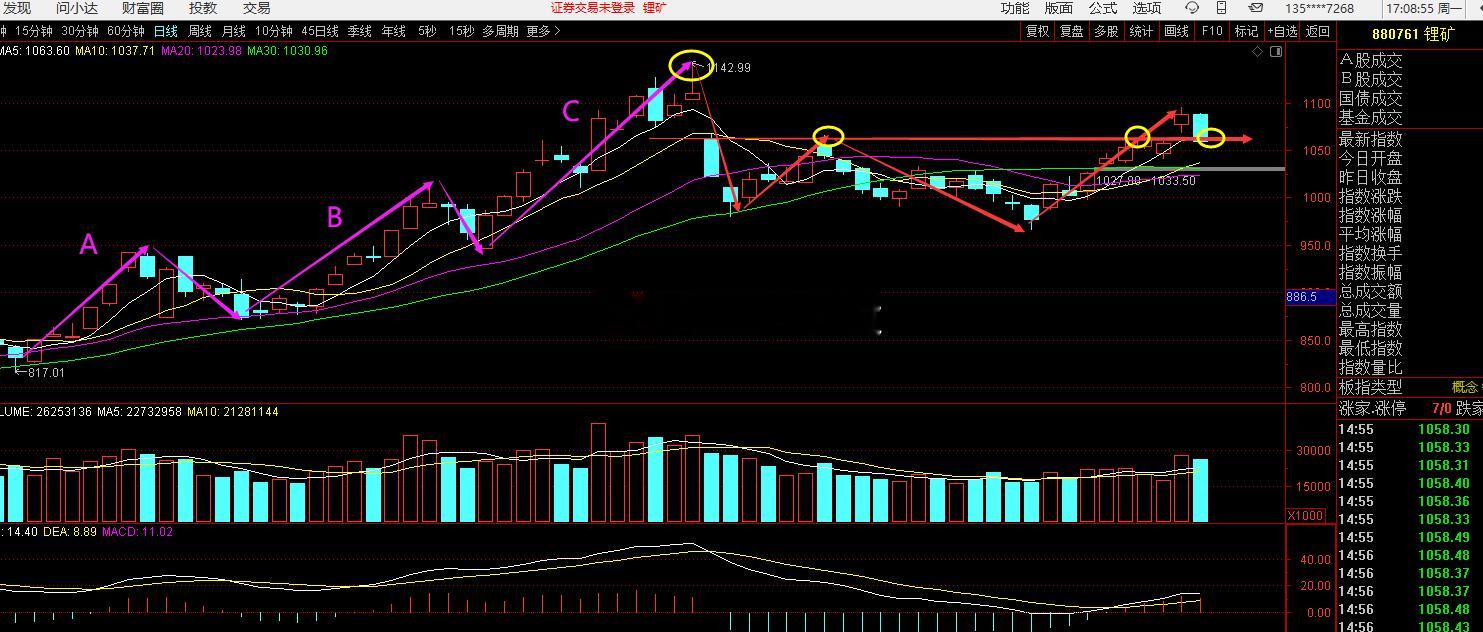Switch to 5秒 period
Viewport: 1483px width, 632px height.
point(428,31)
